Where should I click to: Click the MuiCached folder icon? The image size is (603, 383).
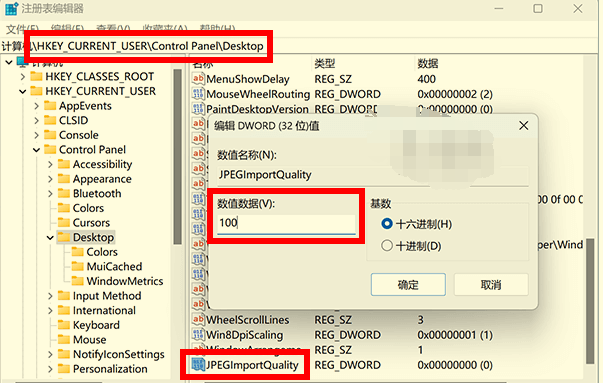78,266
